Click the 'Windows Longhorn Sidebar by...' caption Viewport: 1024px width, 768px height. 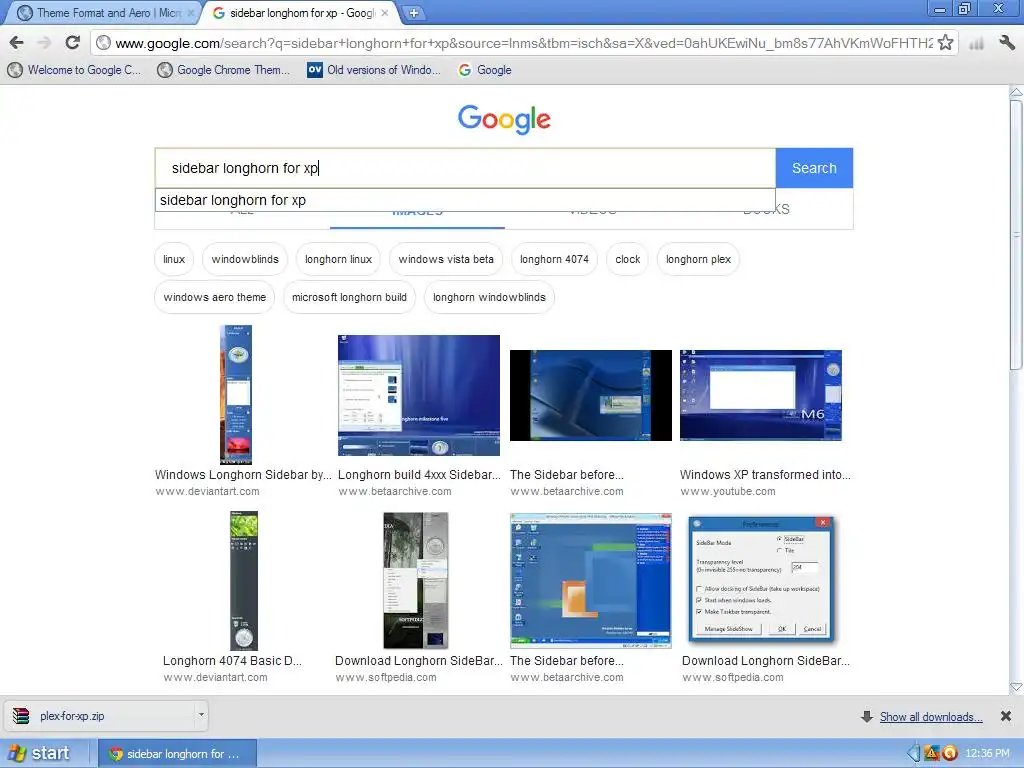243,475
